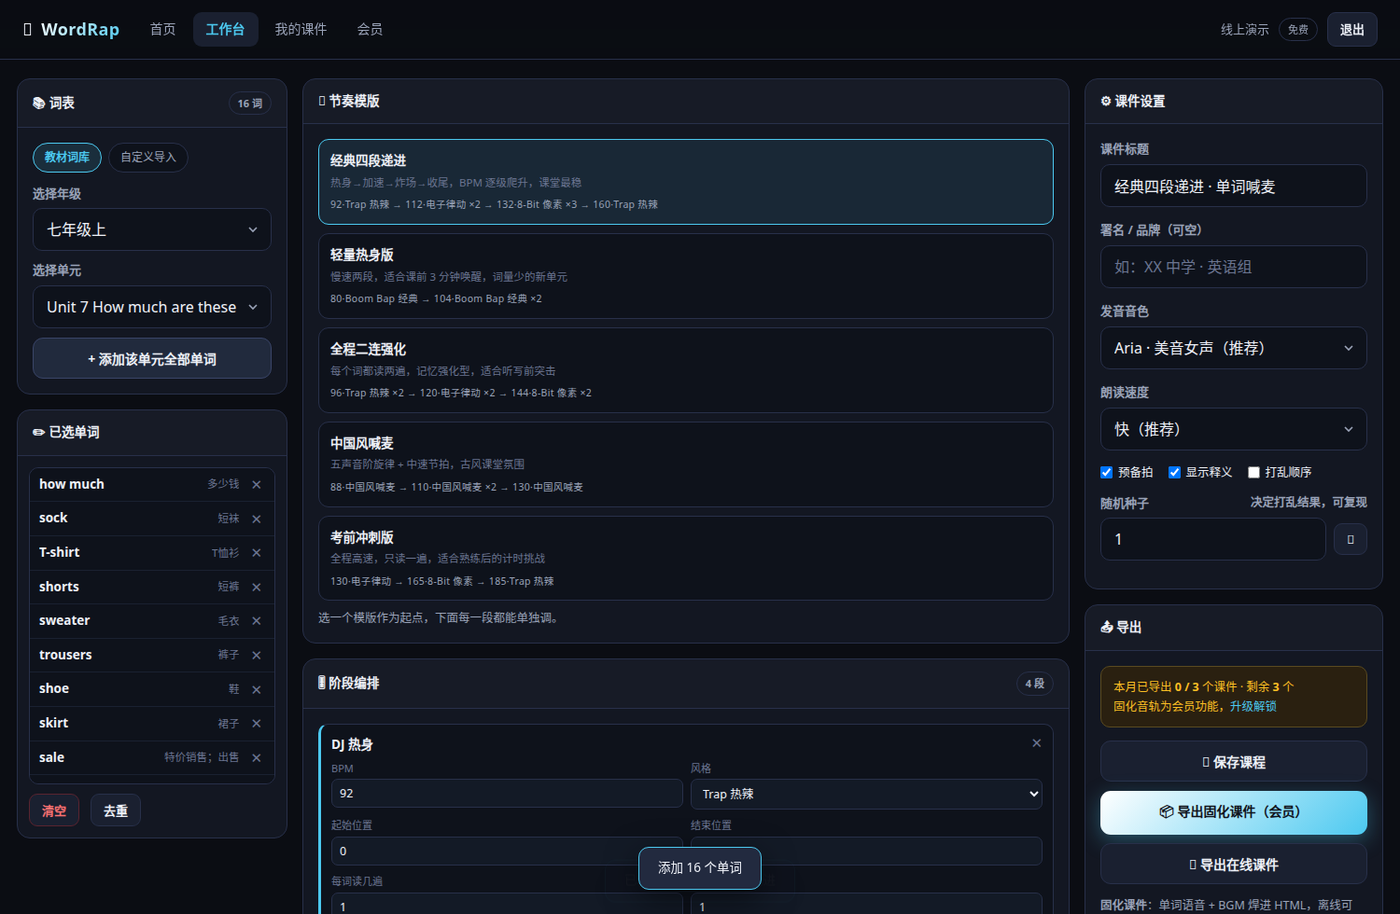Click 导出固化课件（会员）button
Screen dimensions: 1400x914
coord(1233,812)
